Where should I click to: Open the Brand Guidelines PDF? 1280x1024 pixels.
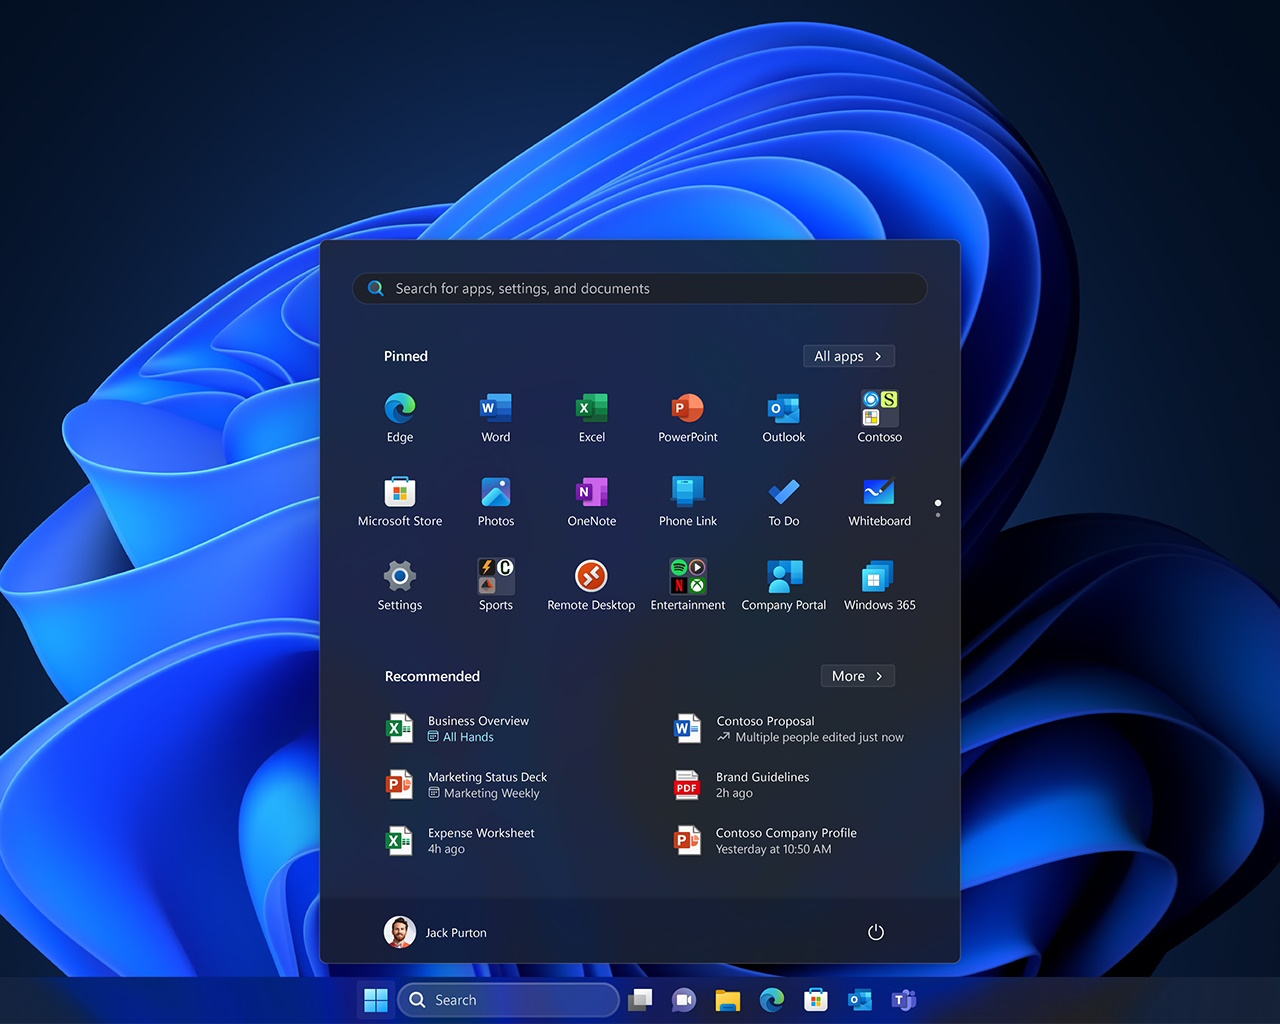(742, 784)
